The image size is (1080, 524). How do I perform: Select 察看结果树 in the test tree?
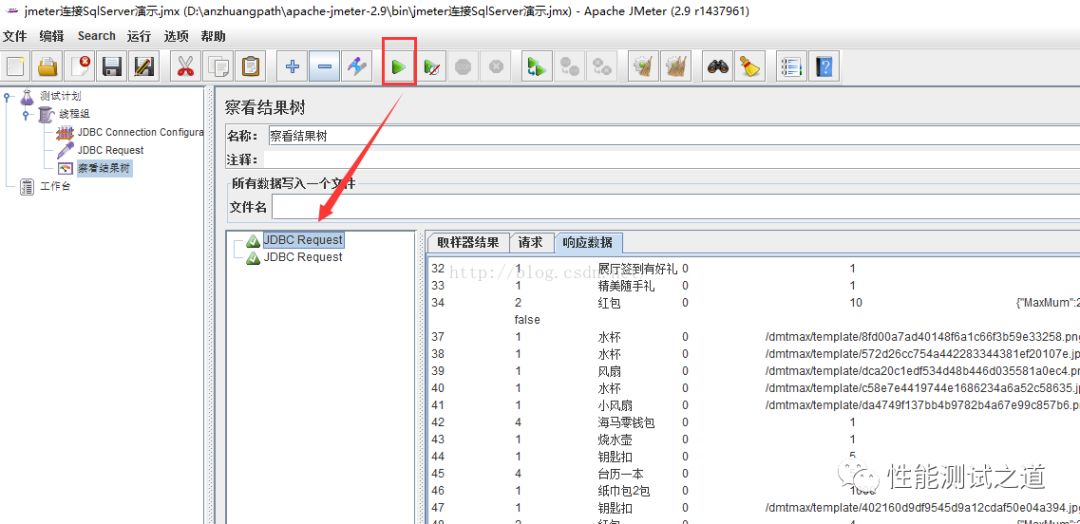[103, 168]
